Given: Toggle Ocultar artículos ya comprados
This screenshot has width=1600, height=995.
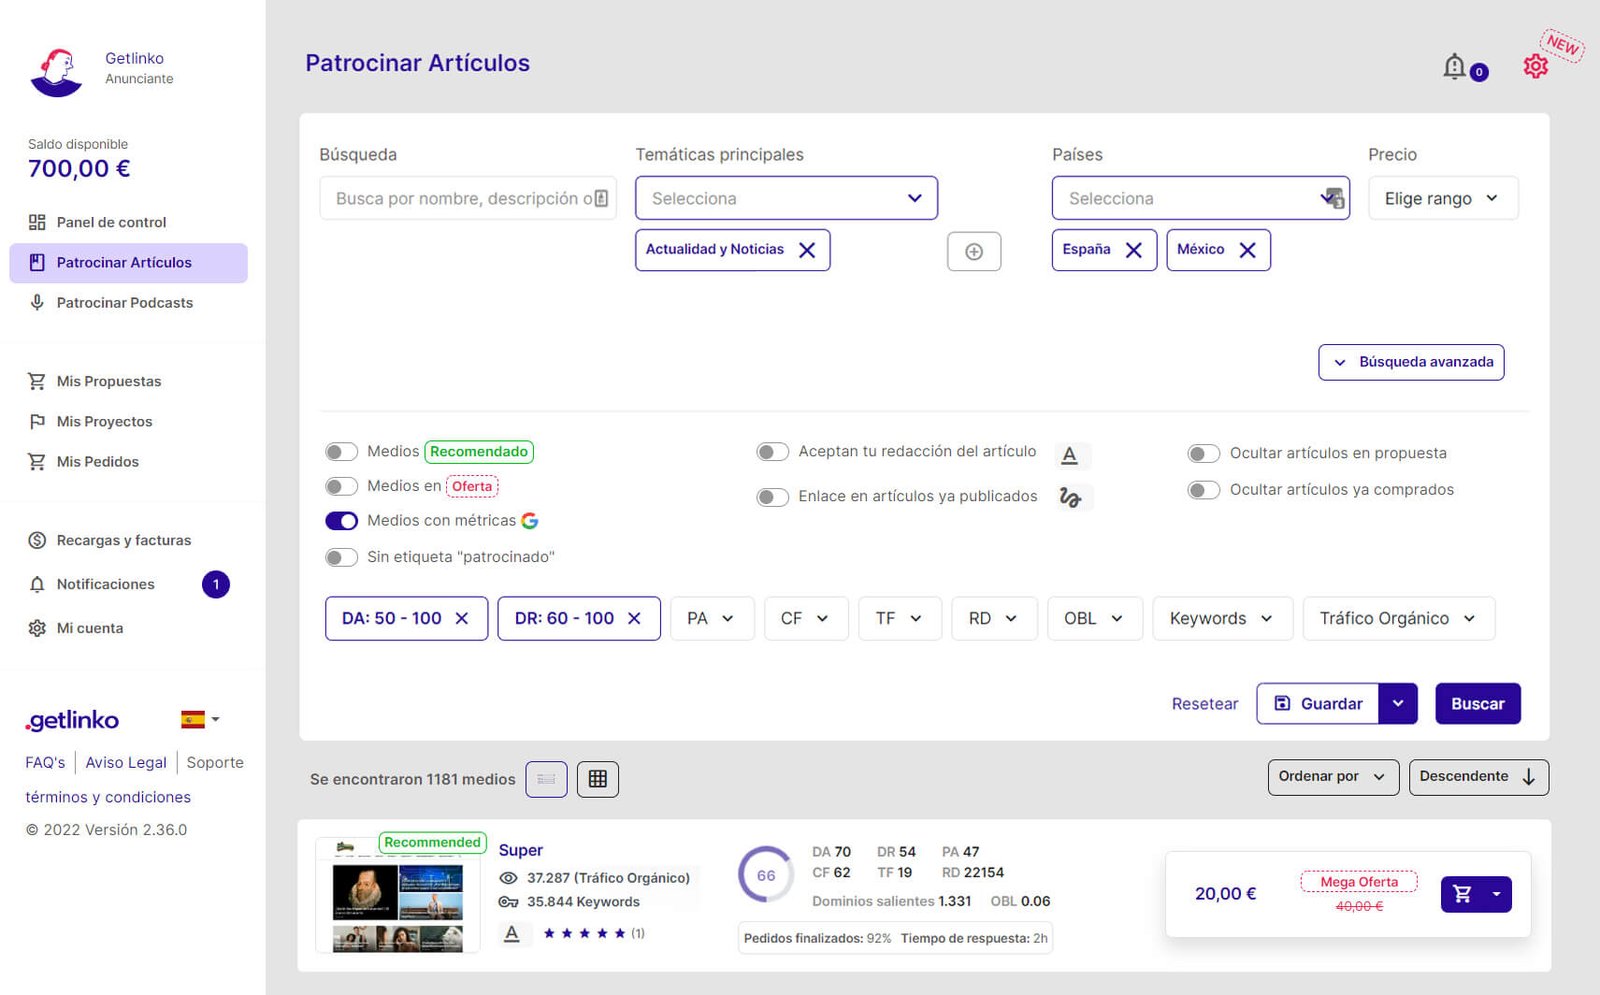Looking at the screenshot, I should click(x=1203, y=490).
